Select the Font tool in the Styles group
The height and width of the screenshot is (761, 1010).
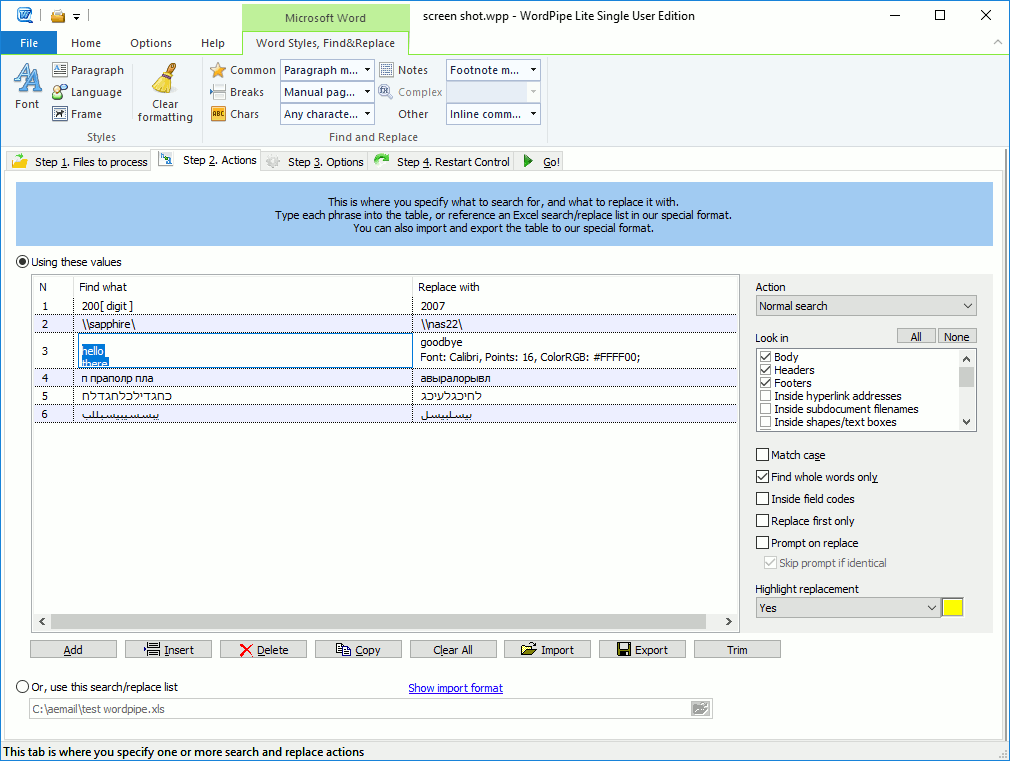coord(27,87)
